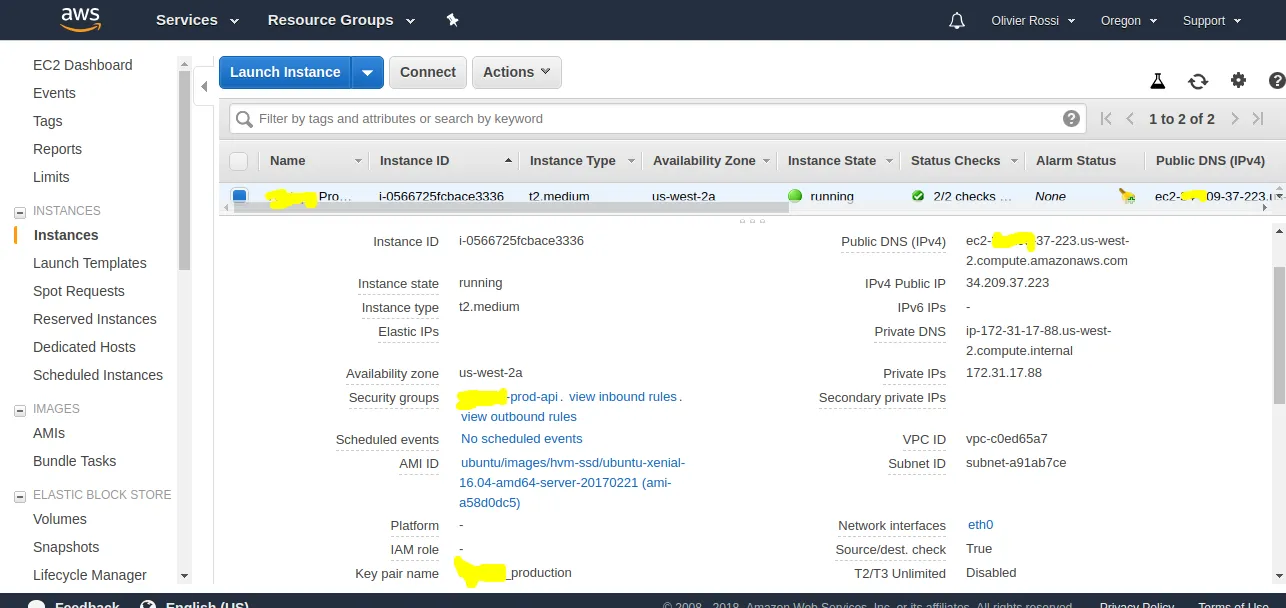Go to last page of results
The image size is (1286, 608).
tap(1257, 118)
